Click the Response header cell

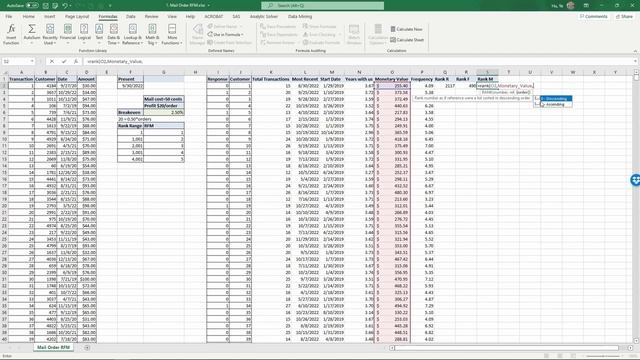[x=218, y=79]
